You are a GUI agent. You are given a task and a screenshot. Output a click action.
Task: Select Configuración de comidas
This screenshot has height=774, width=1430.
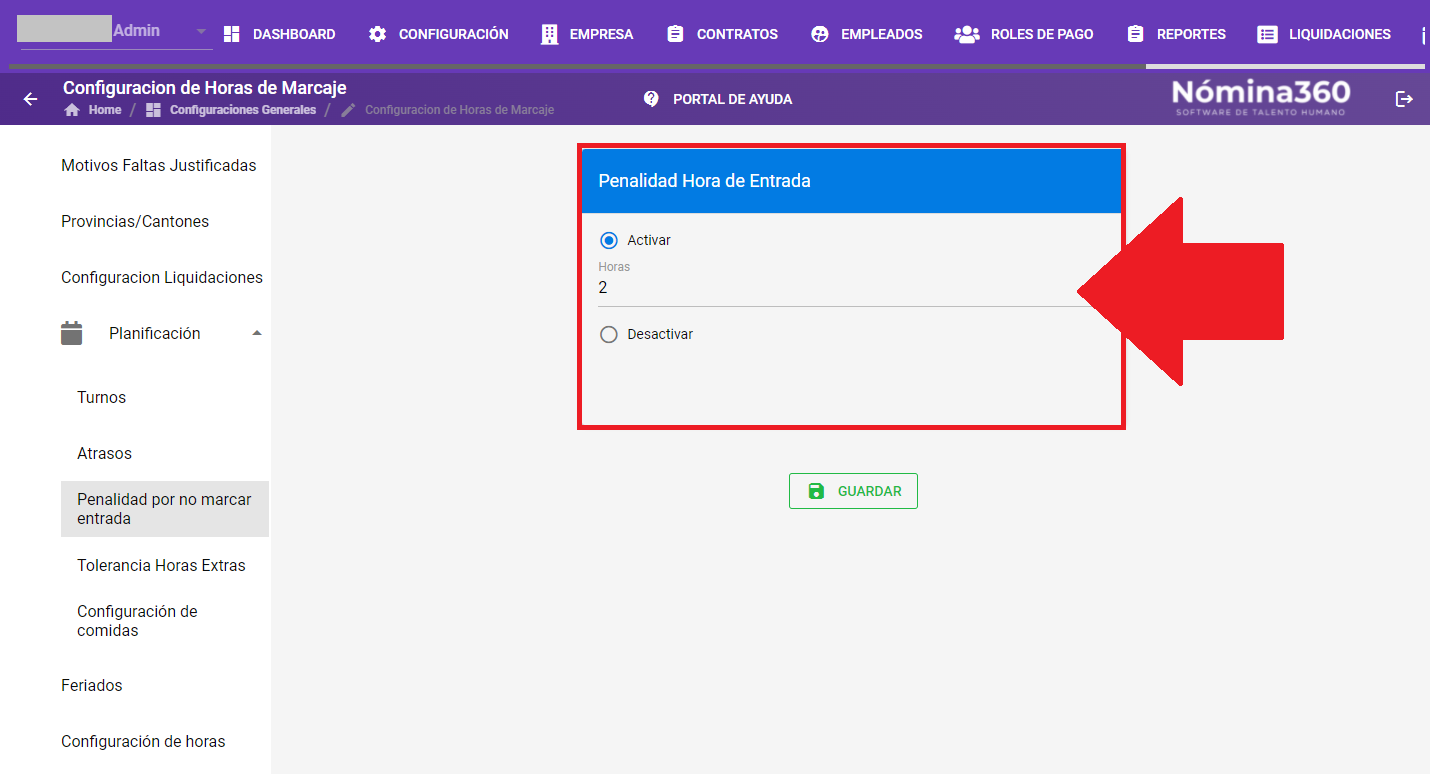(x=135, y=621)
